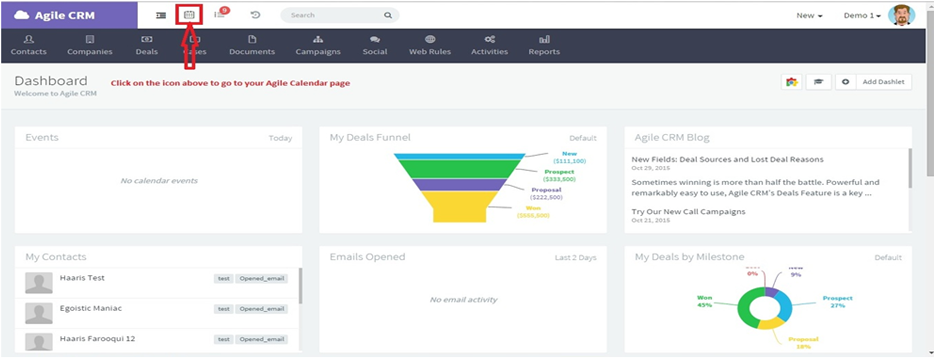Open the Campaigns section
The image size is (936, 362).
pos(318,45)
